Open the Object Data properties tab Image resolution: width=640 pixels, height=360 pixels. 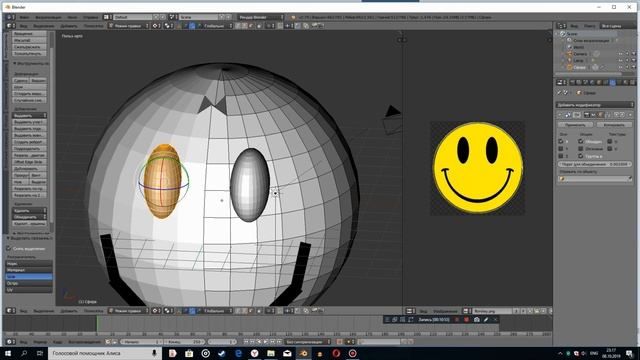click(620, 82)
